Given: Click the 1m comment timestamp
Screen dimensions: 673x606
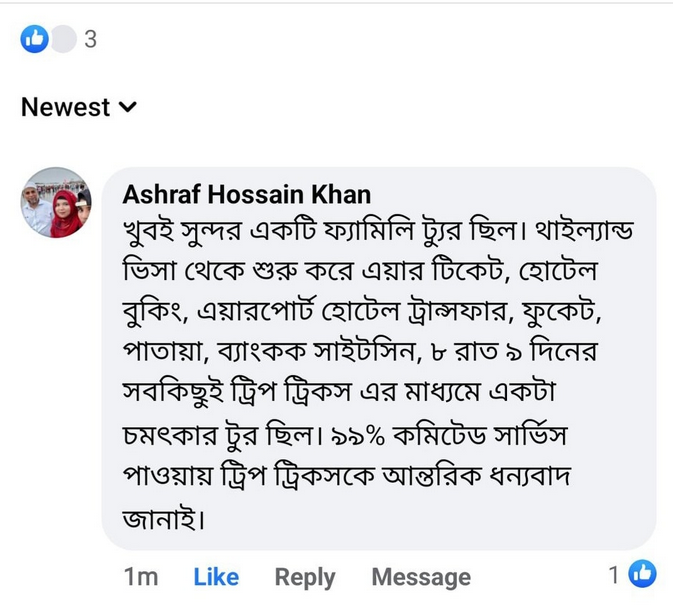Looking at the screenshot, I should tap(141, 577).
